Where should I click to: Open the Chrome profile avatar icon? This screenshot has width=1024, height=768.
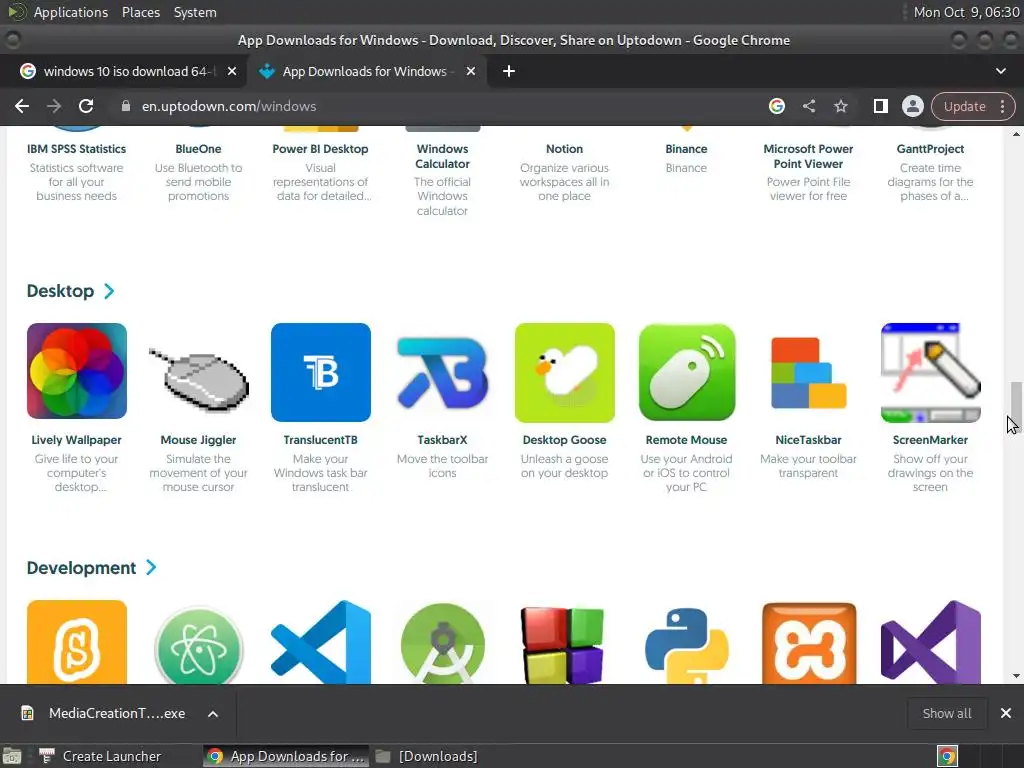coord(912,106)
